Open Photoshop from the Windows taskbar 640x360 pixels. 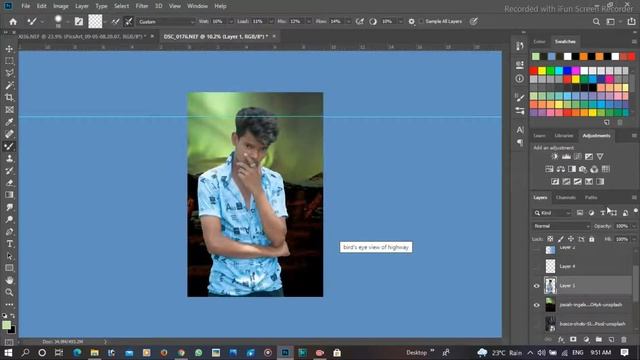285,352
